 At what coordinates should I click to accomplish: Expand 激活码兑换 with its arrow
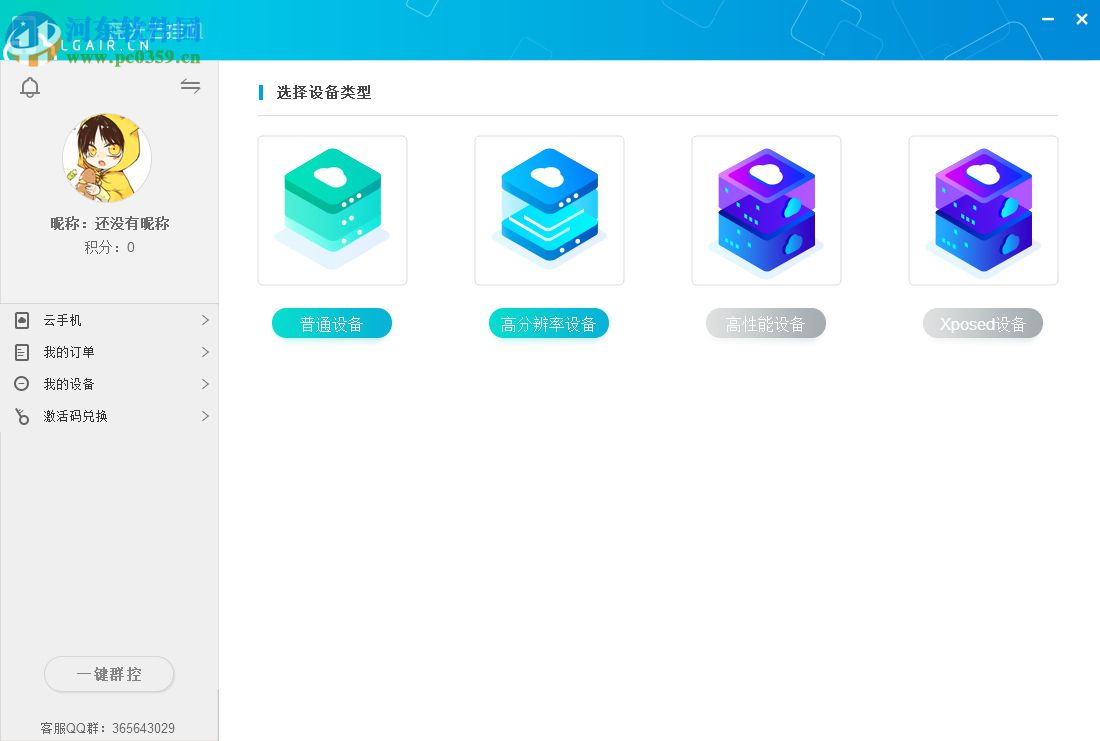(205, 416)
